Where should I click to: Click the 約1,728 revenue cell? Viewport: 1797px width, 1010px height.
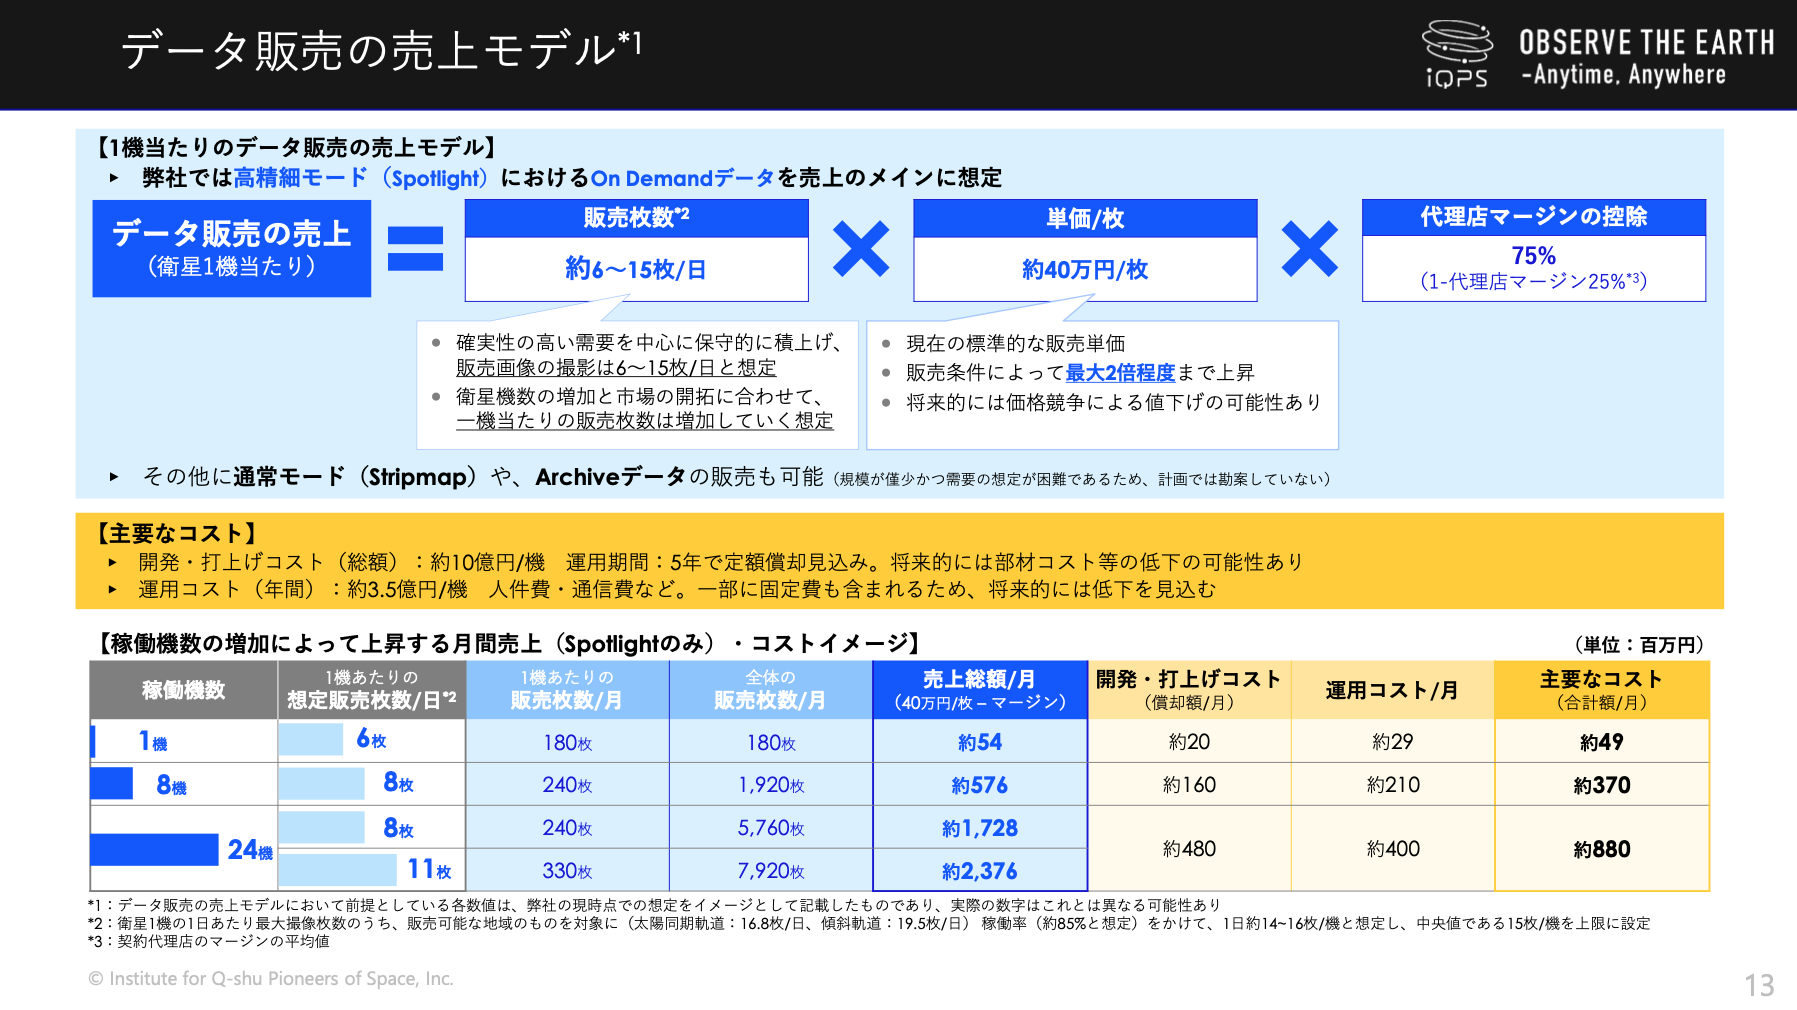point(980,828)
